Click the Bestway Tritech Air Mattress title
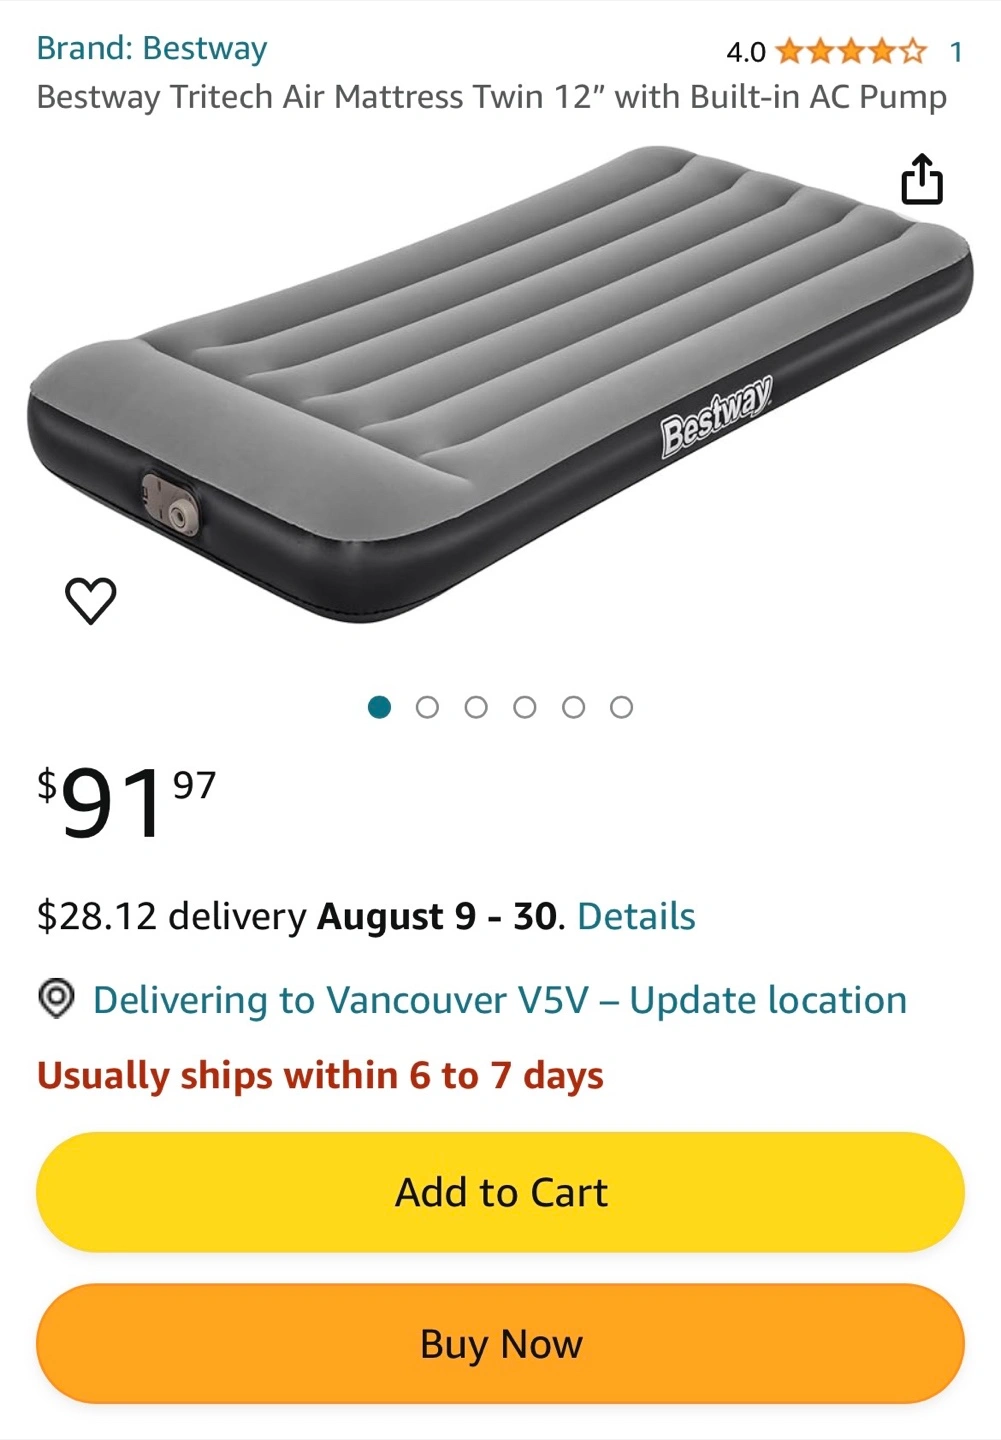Viewport: 1001px width, 1440px height. (x=492, y=97)
